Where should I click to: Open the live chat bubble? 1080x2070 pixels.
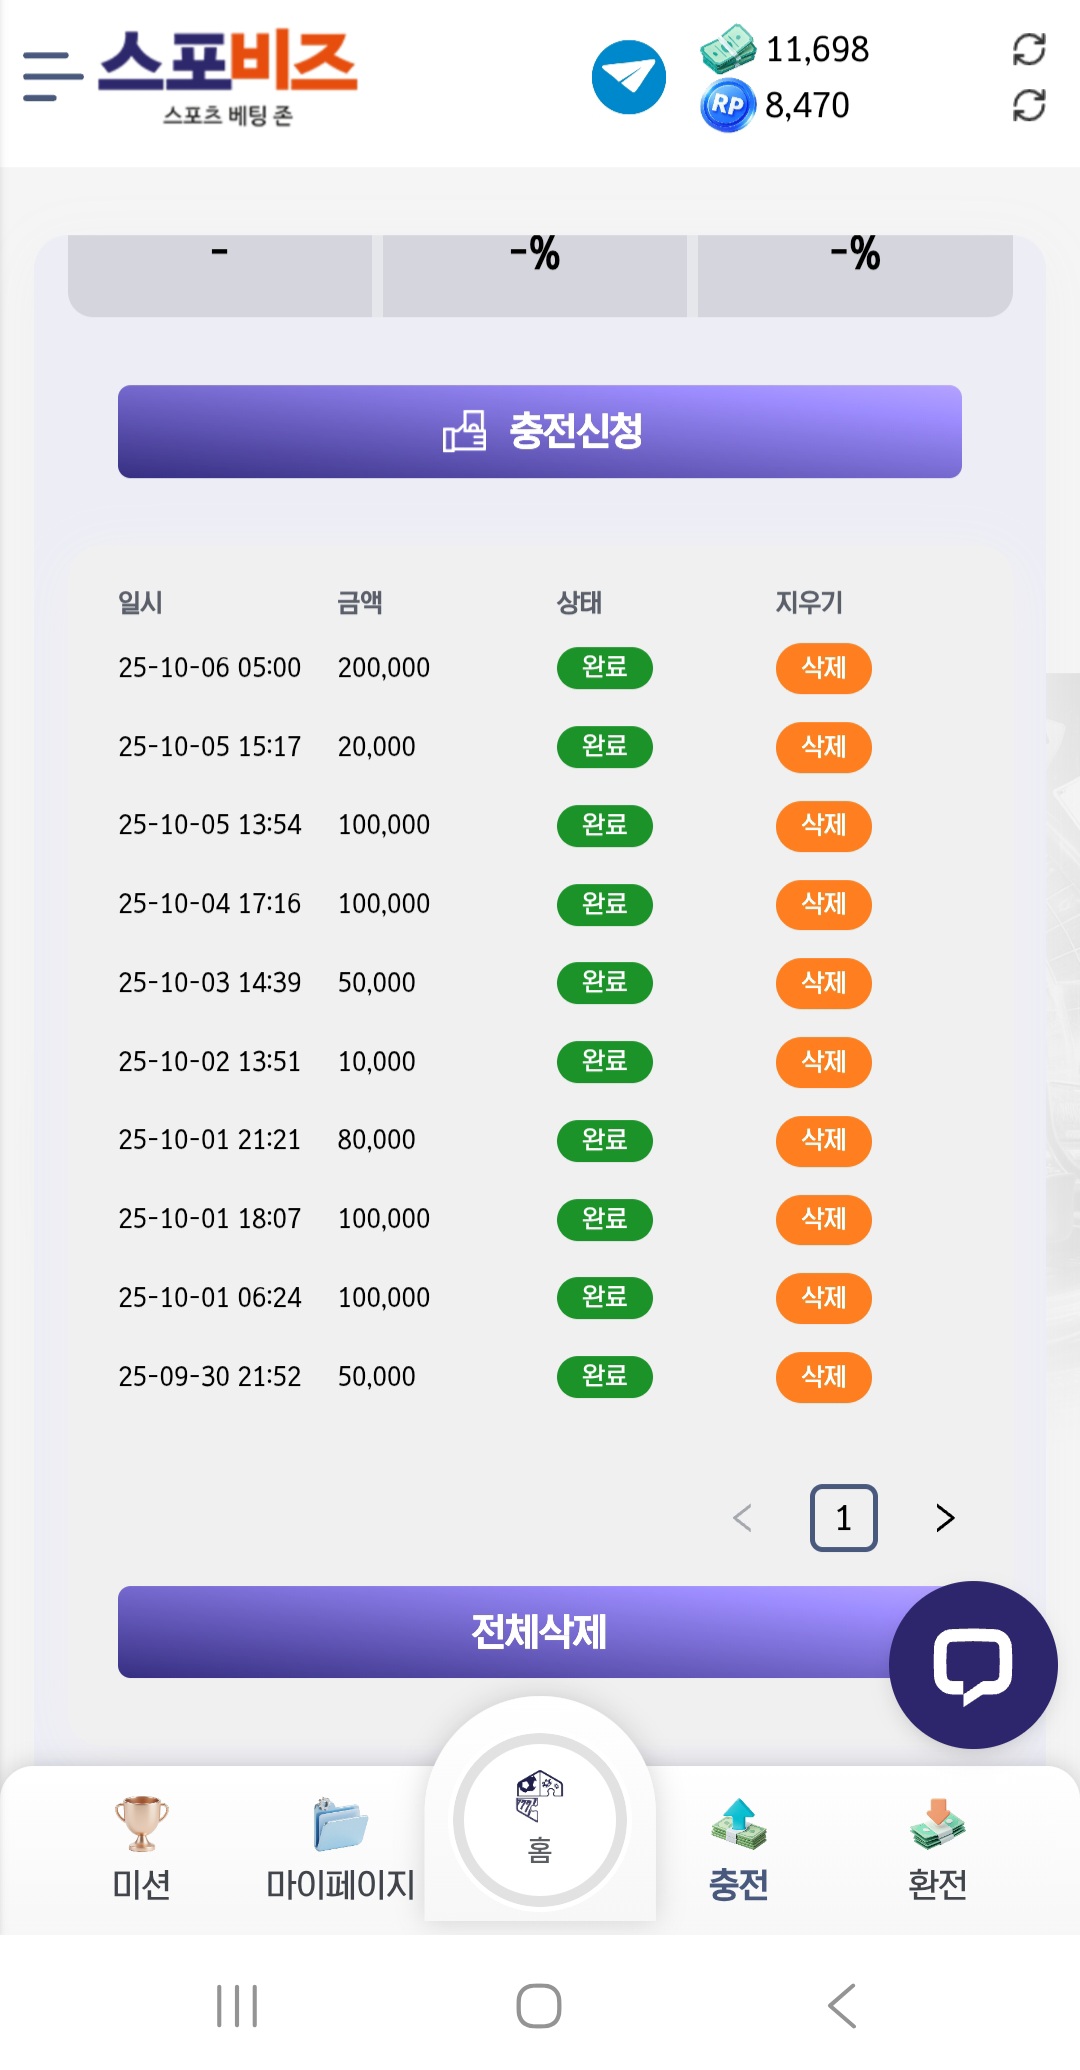pos(972,1665)
